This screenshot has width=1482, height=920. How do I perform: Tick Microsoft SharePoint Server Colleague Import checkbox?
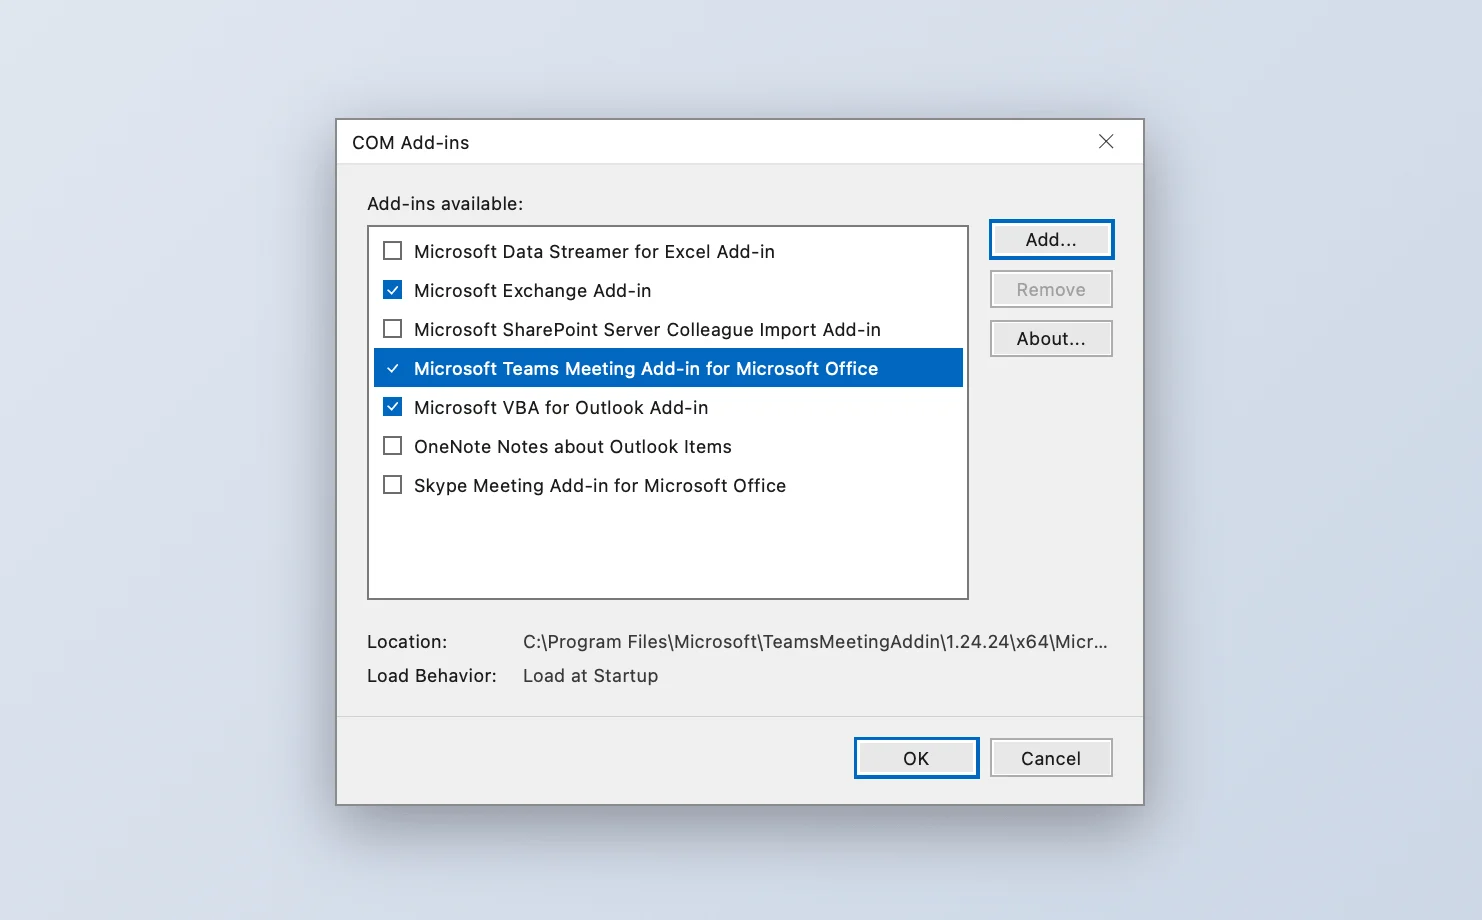click(x=393, y=329)
